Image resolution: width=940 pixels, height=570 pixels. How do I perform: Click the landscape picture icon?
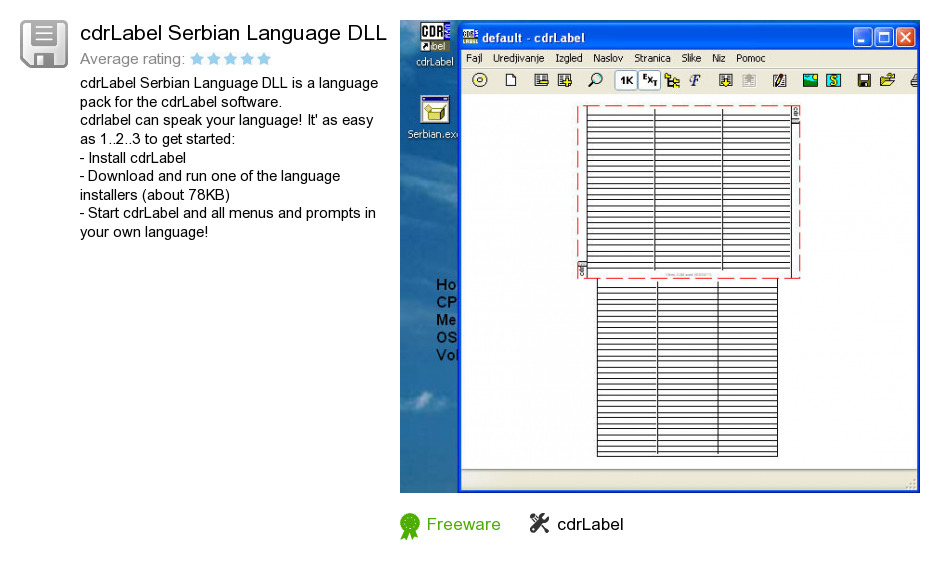pyautogui.click(x=810, y=80)
